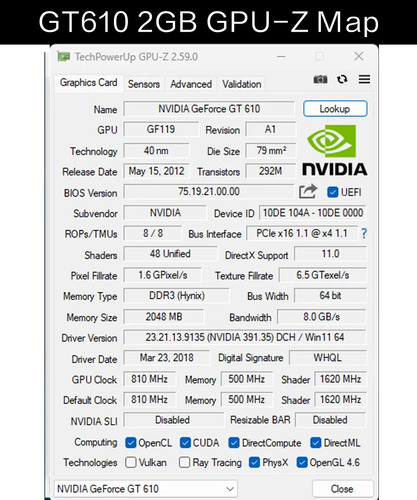Click the GPU Clock row Shader 1620 MHz
The image size is (417, 500).
click(340, 379)
